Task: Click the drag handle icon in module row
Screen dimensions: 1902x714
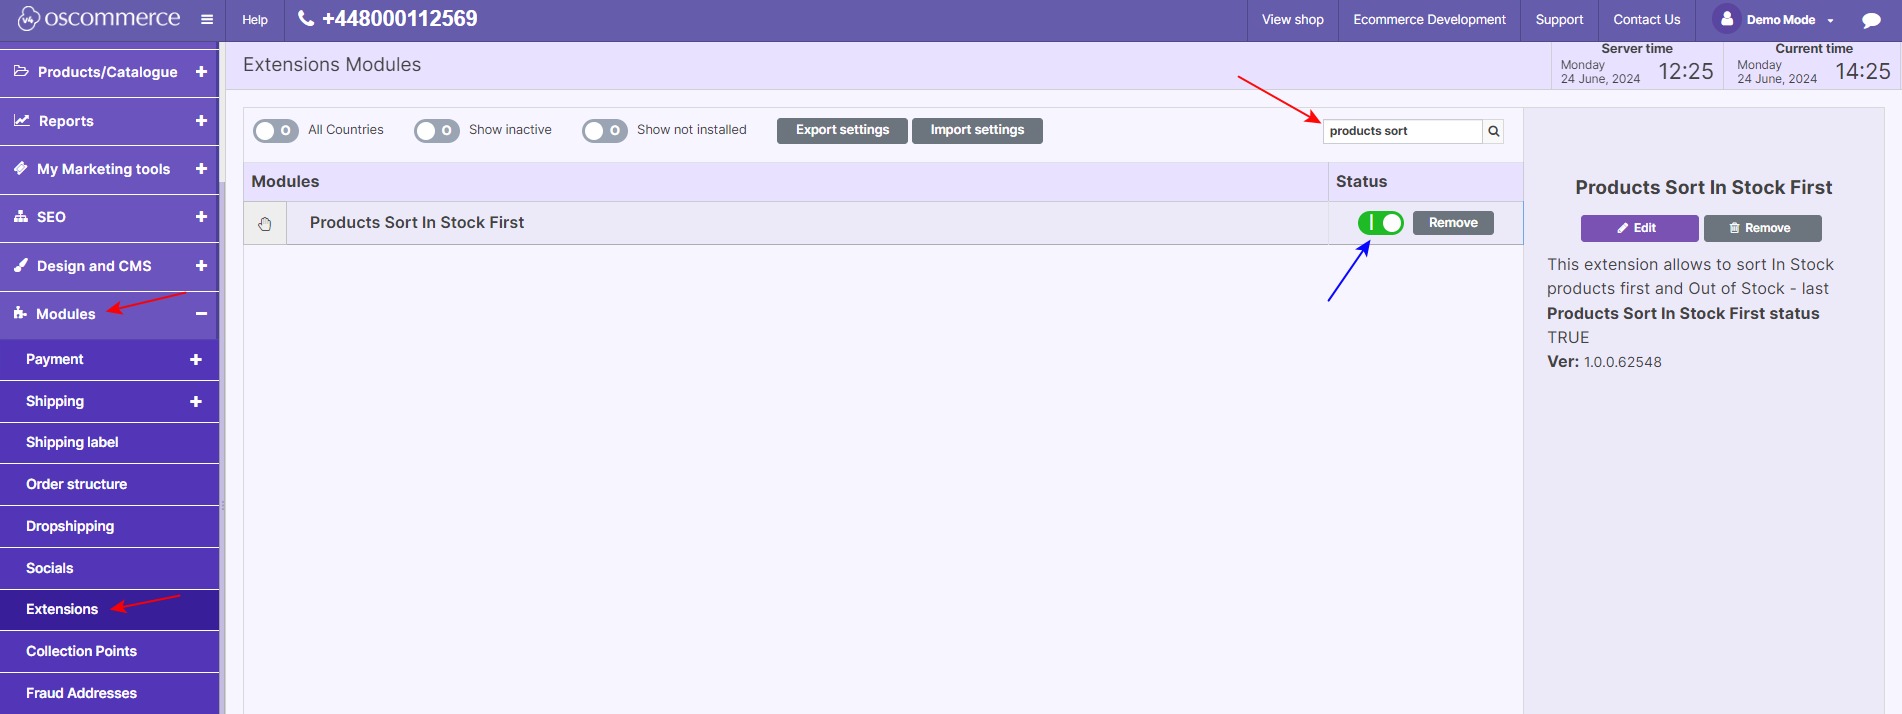Action: tap(265, 224)
